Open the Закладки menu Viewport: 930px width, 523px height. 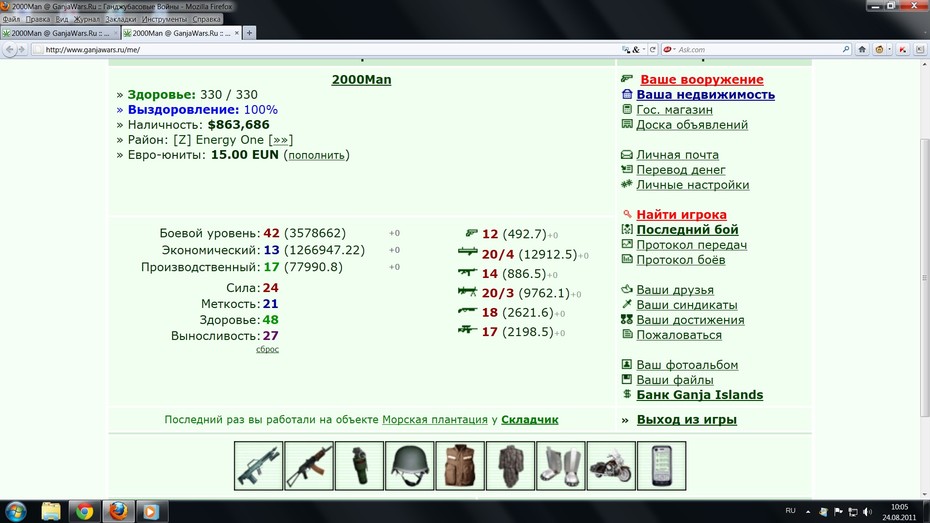coord(120,19)
